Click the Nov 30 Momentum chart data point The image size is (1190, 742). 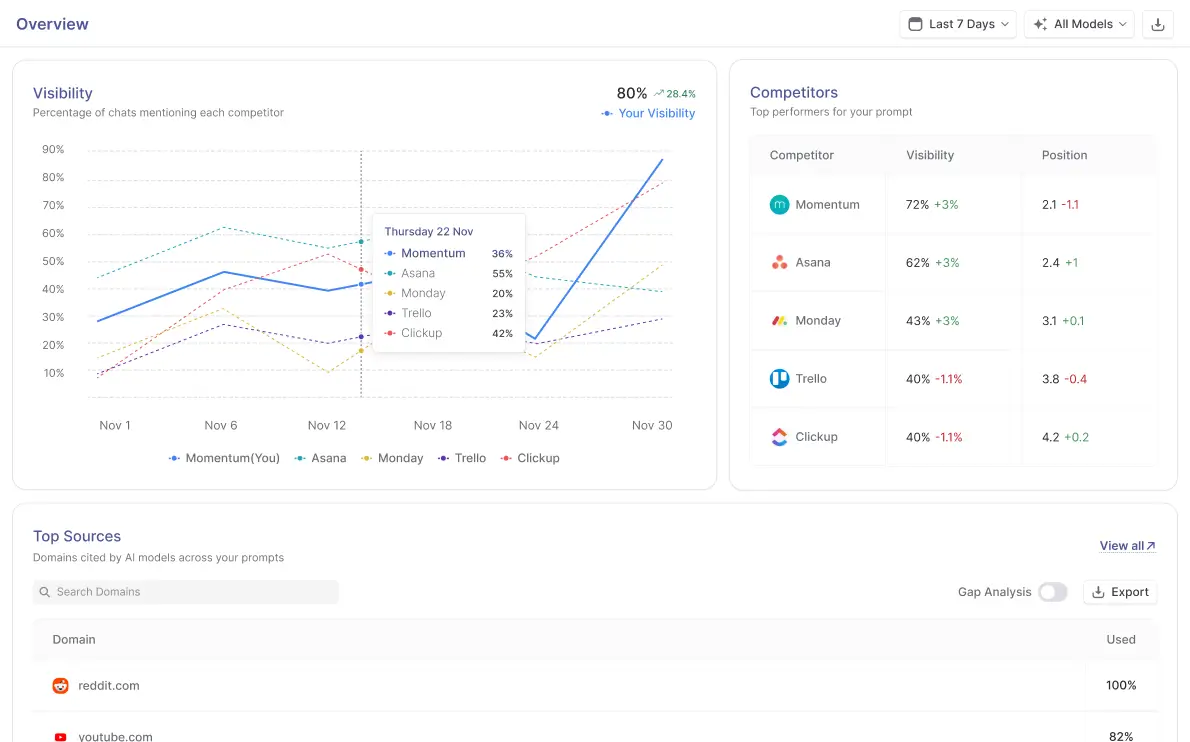click(x=661, y=159)
